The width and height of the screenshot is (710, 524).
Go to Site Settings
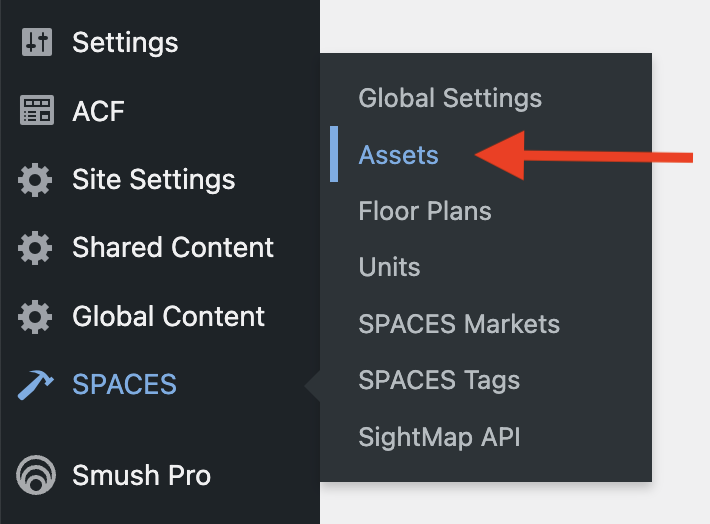(x=154, y=180)
